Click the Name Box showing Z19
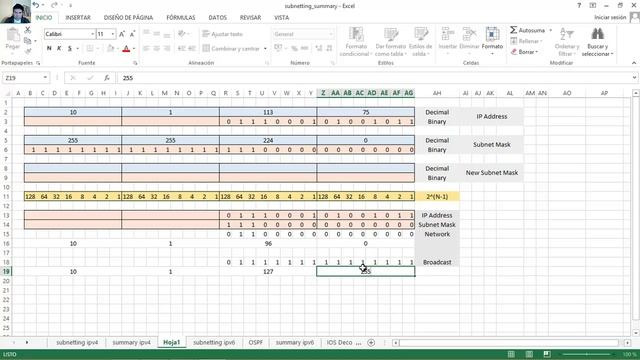The image size is (640, 360). 25,78
